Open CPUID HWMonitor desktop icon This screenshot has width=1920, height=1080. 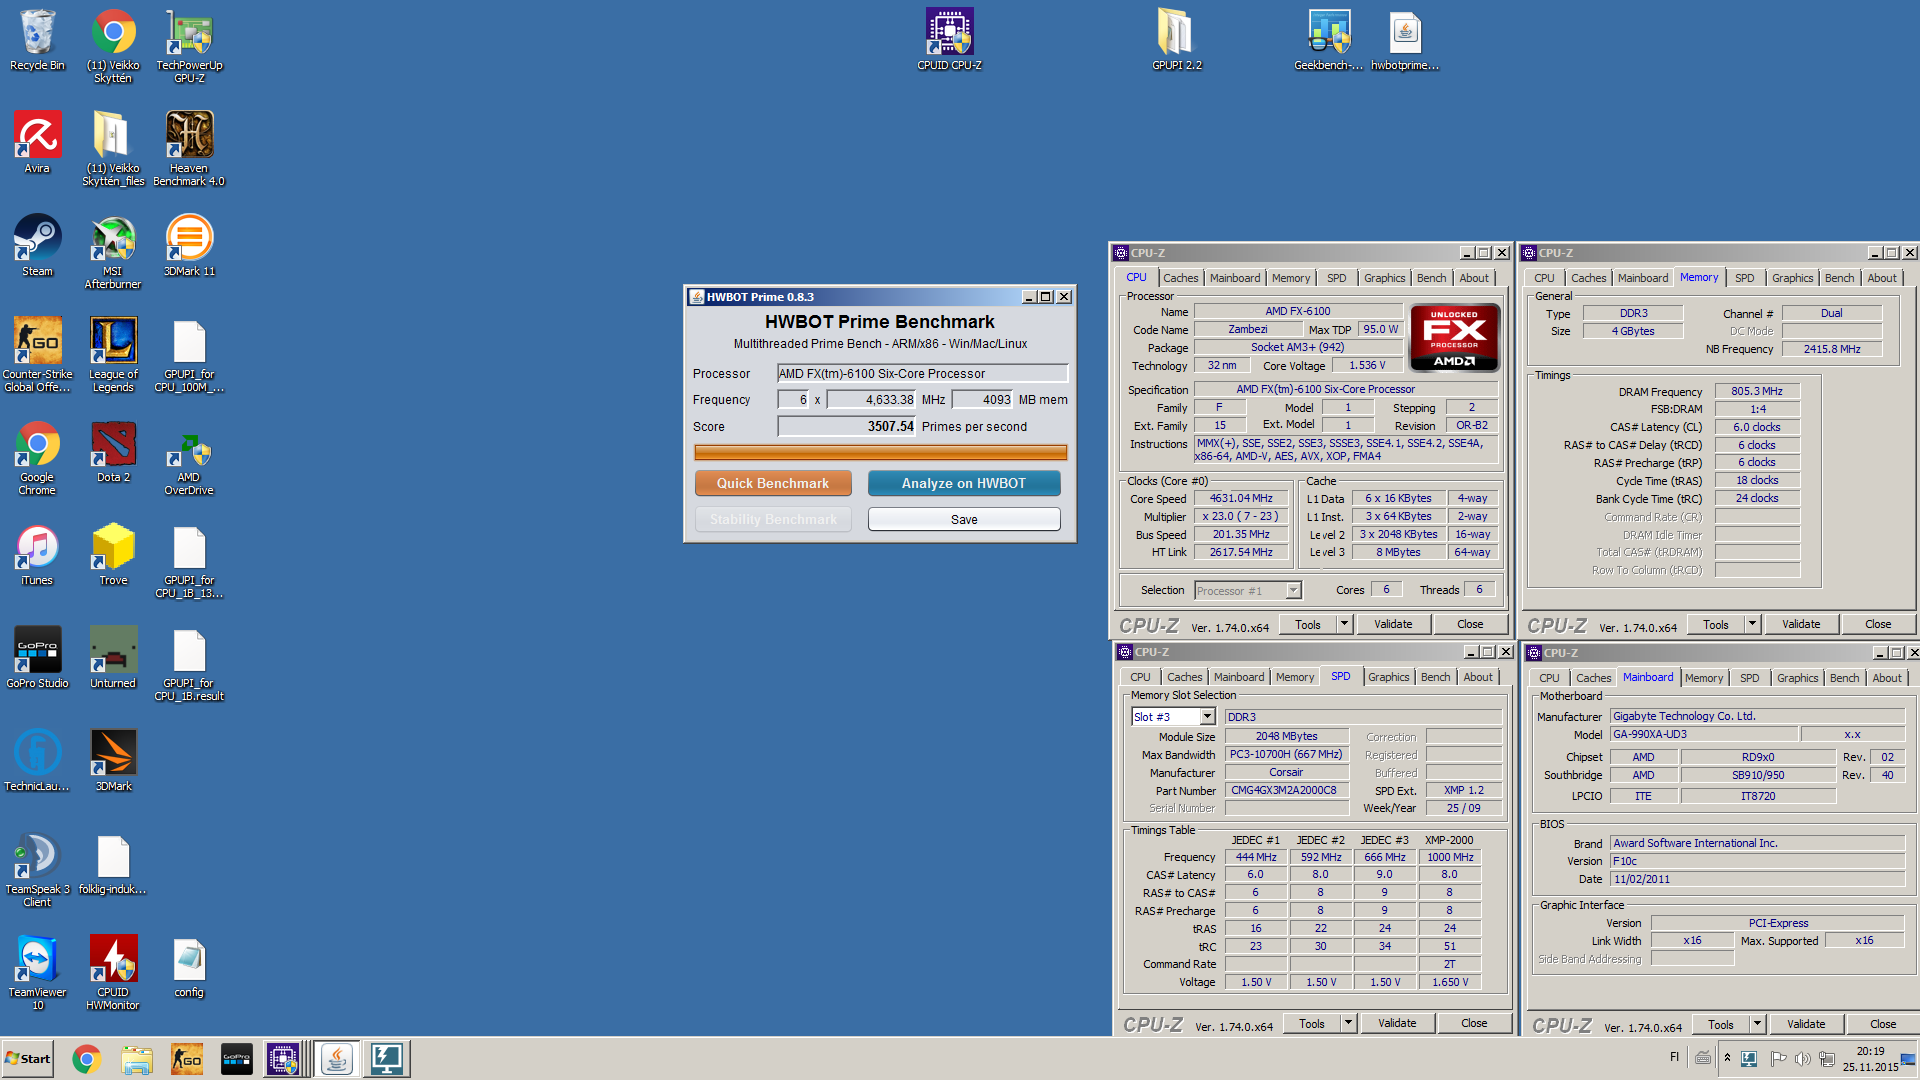113,974
